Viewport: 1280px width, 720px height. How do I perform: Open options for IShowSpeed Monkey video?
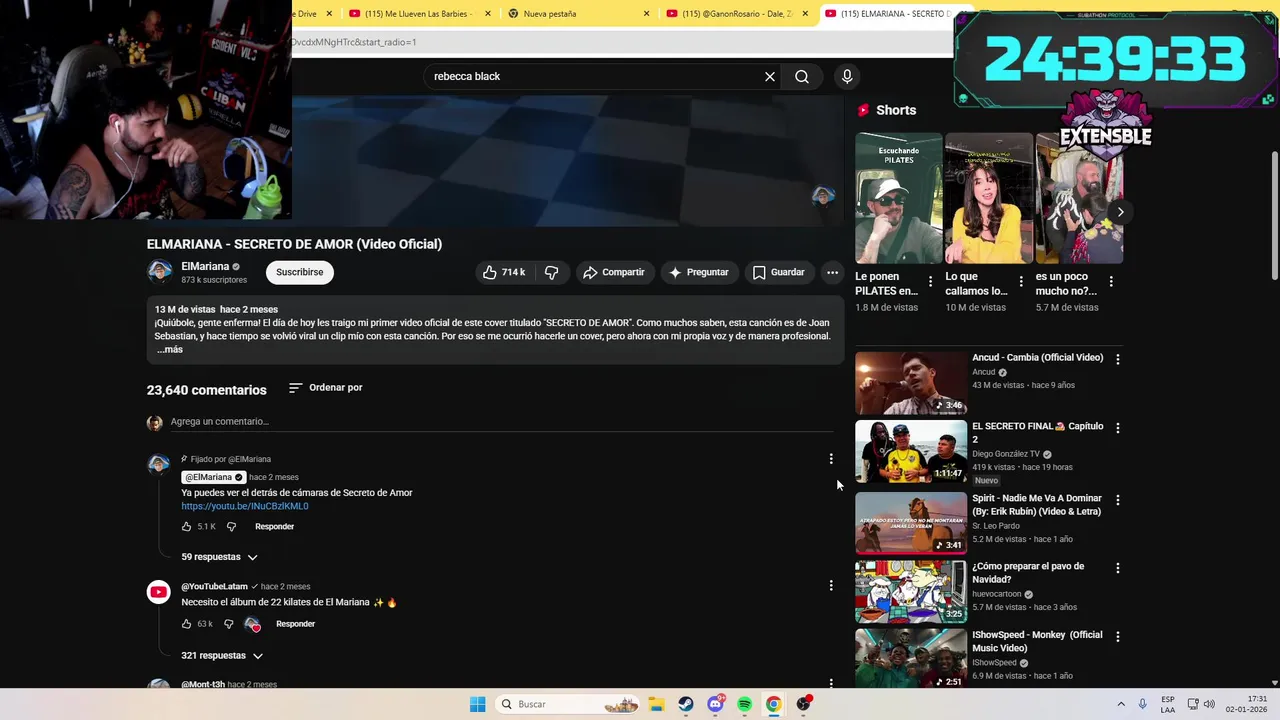click(x=1118, y=637)
